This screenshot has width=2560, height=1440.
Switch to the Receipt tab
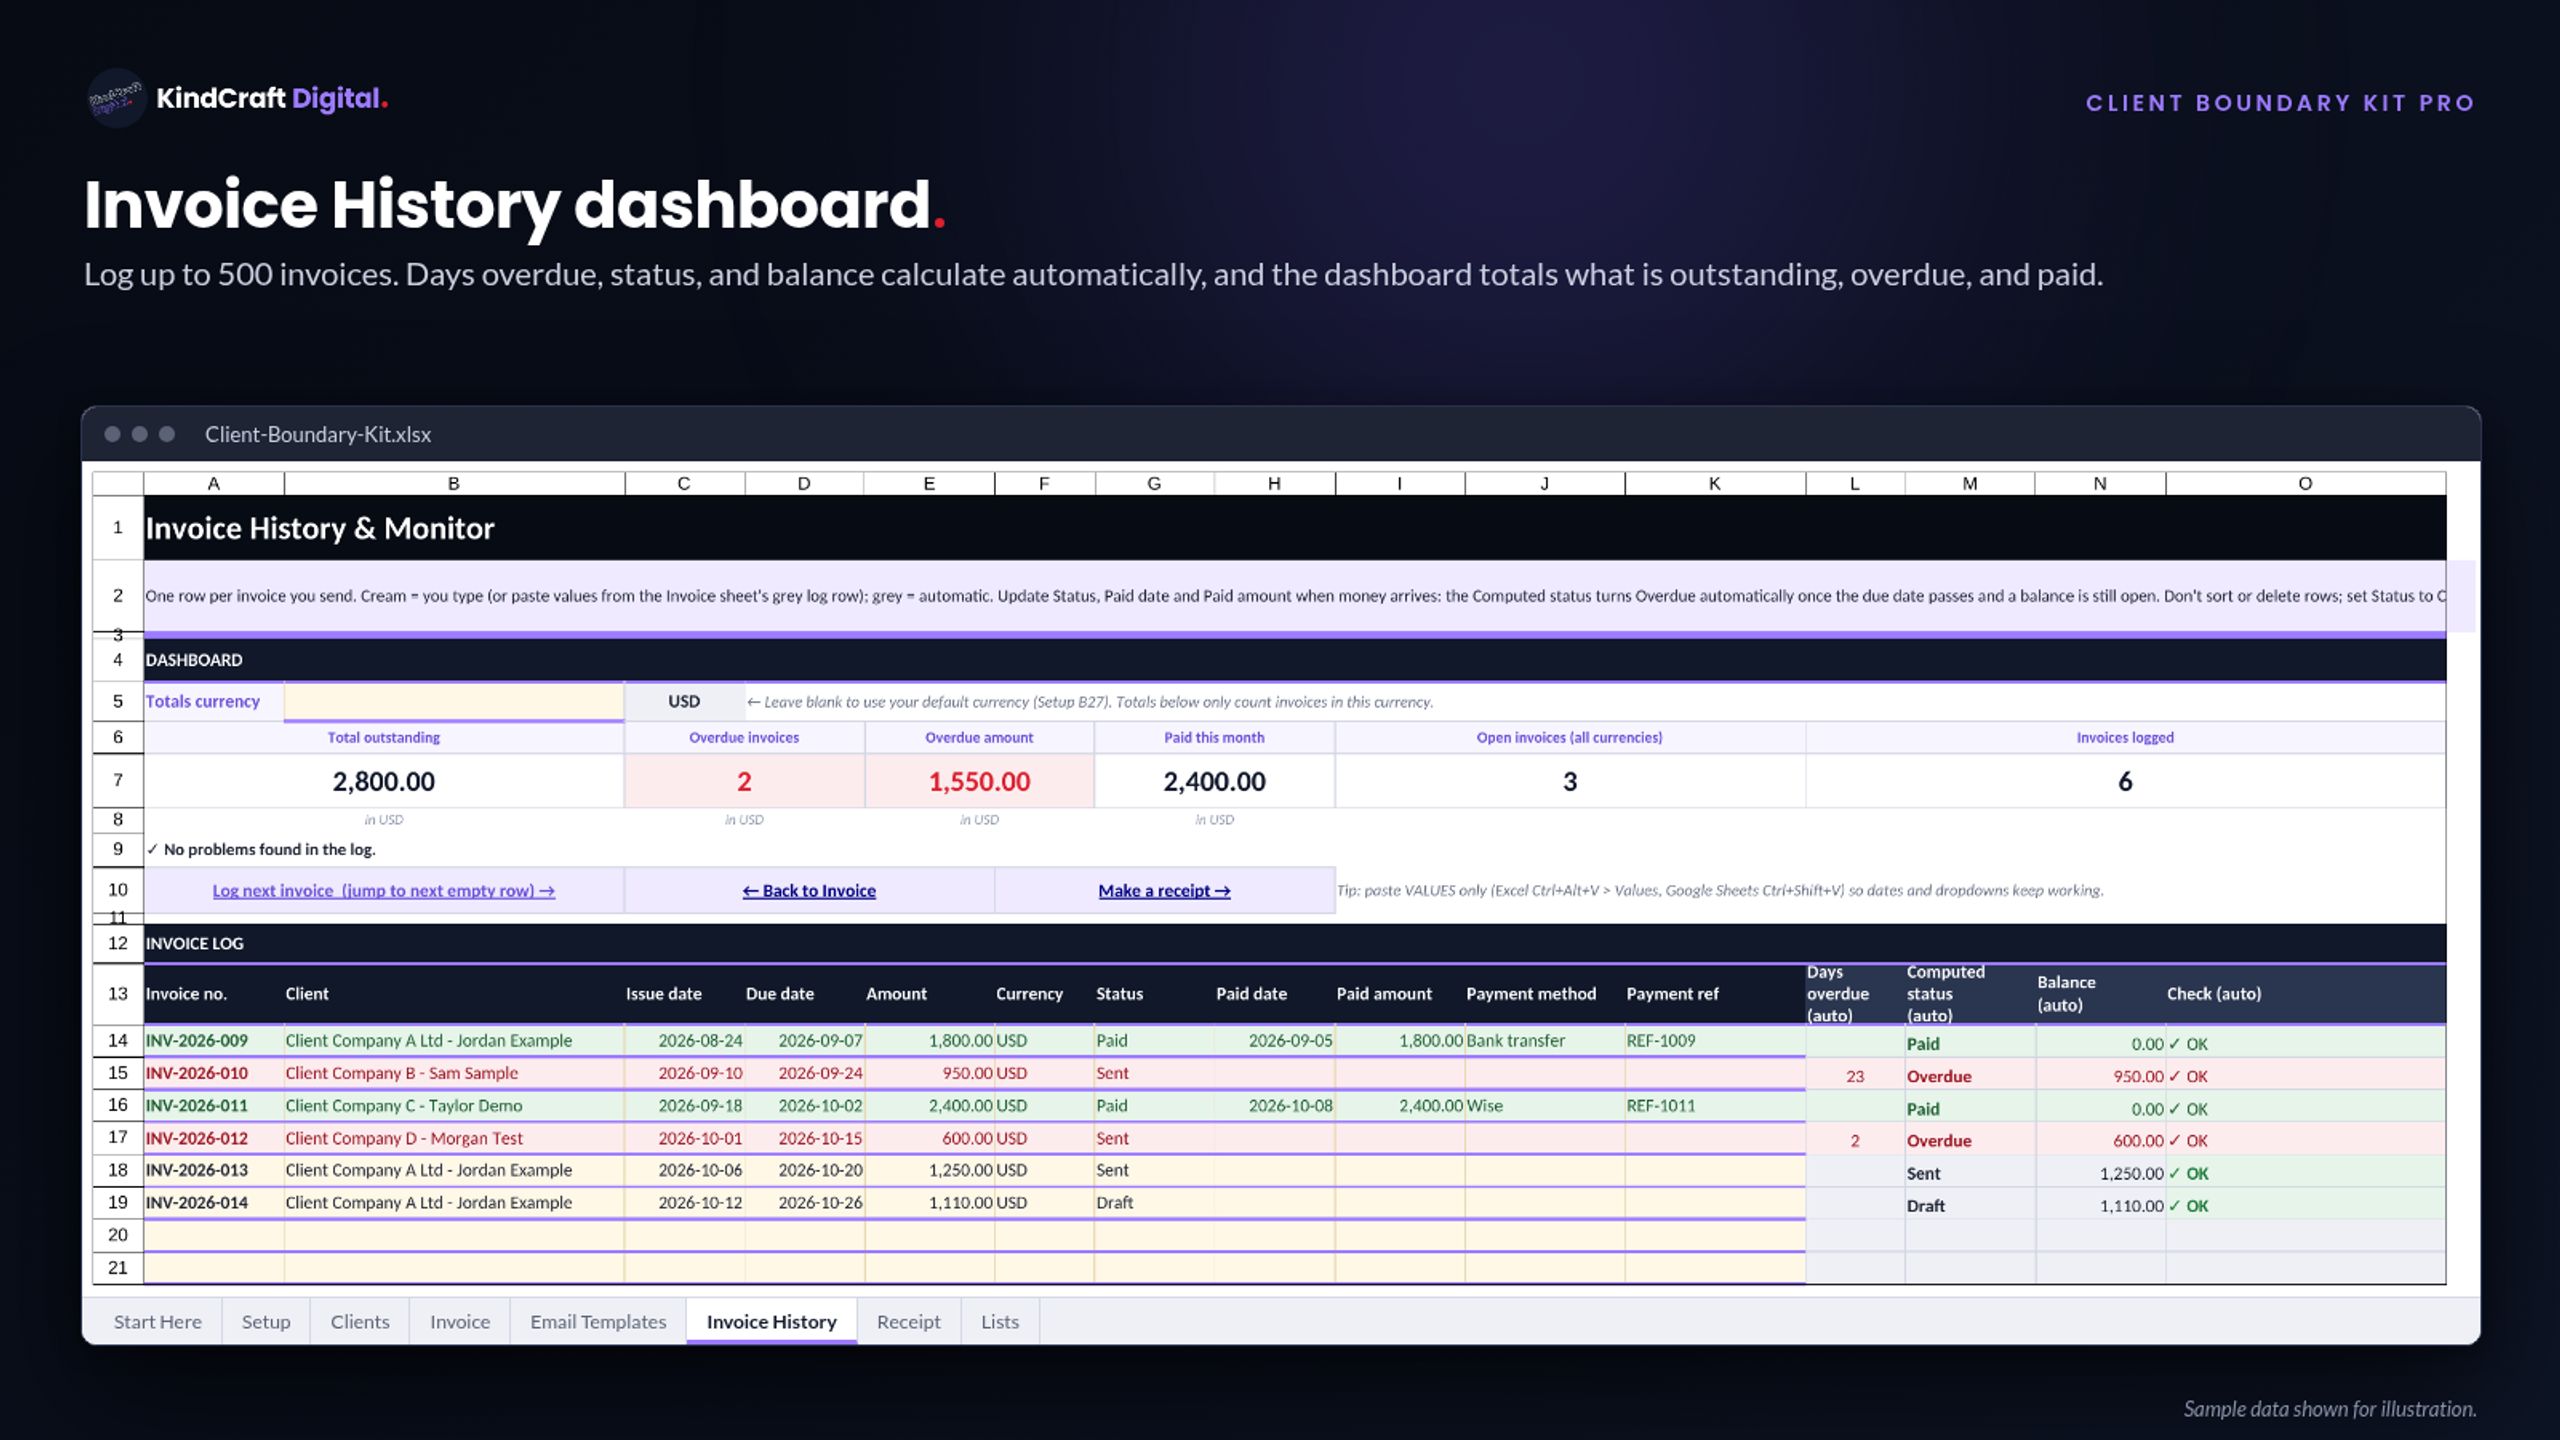[908, 1321]
